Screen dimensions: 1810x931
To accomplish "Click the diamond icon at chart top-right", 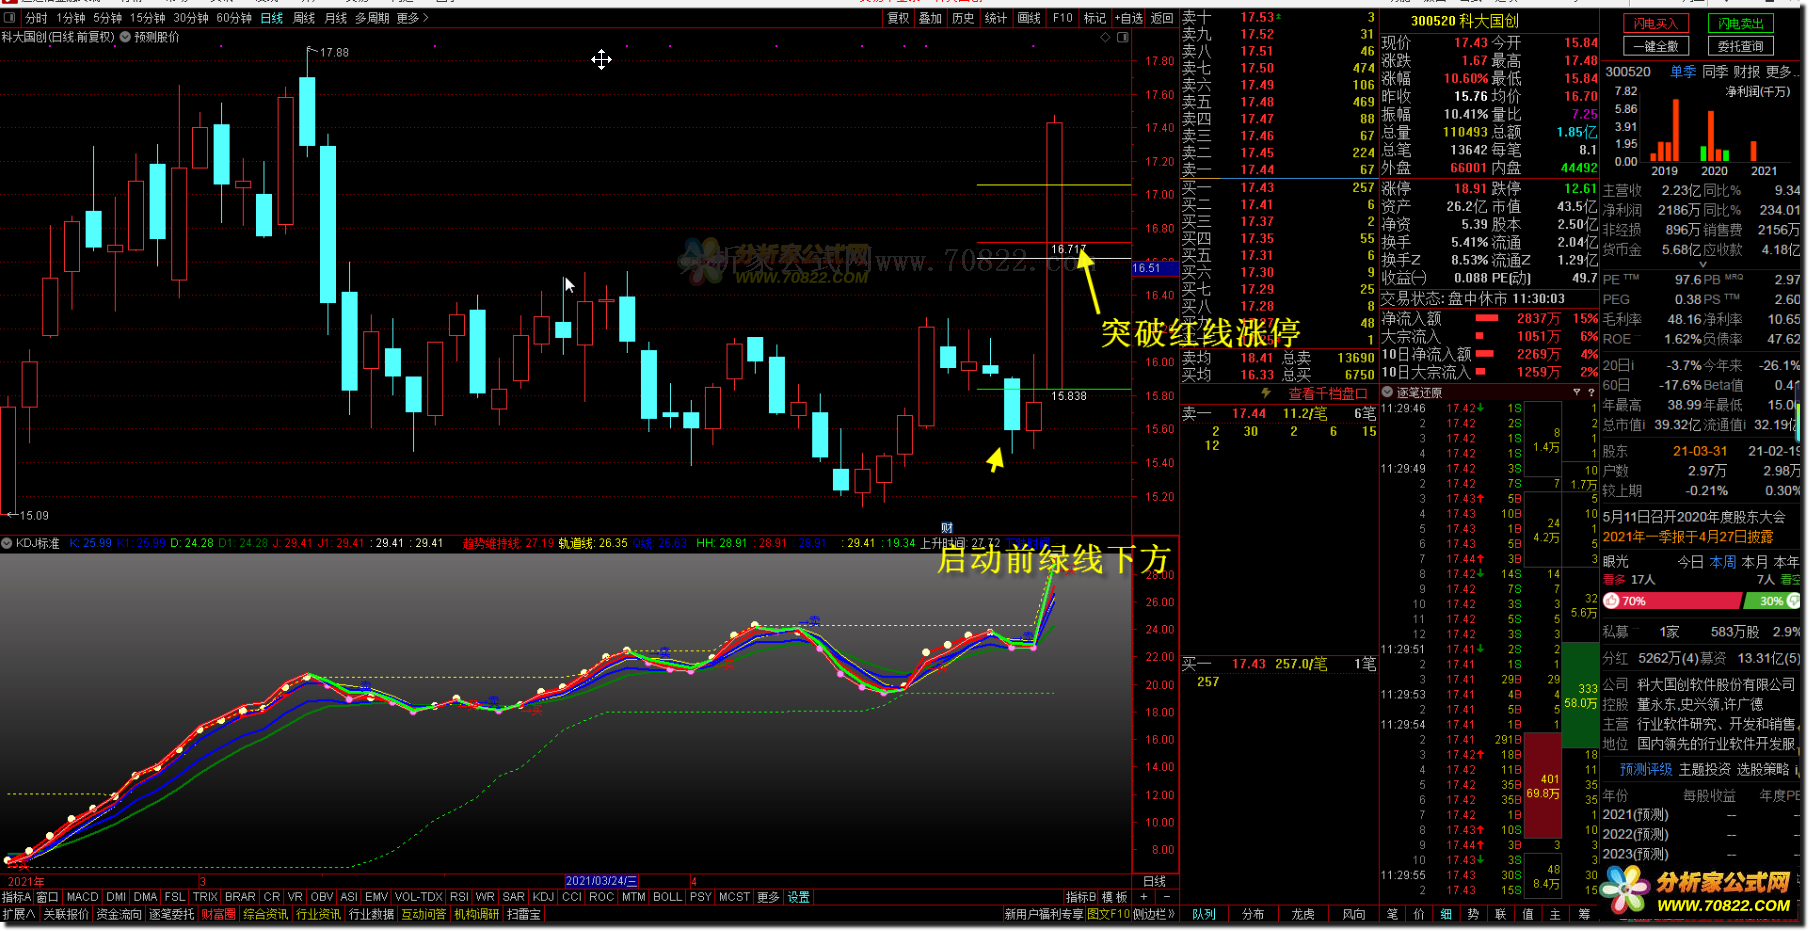I will click(1105, 37).
